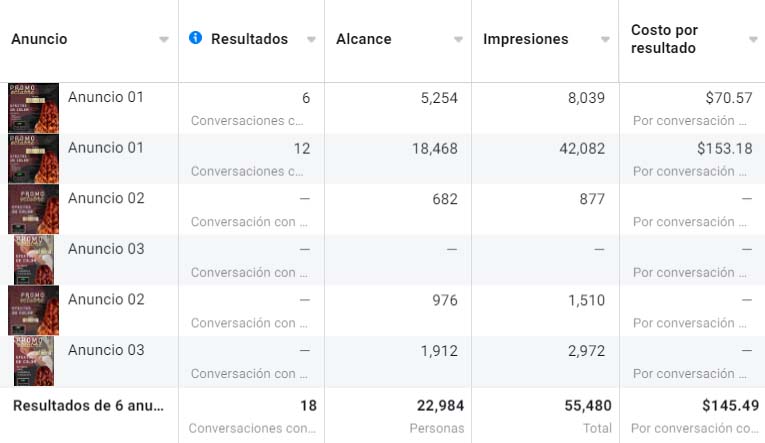The width and height of the screenshot is (765, 443).
Task: Open the Anuncio 03 name with 2,972 impressions
Action: click(106, 350)
